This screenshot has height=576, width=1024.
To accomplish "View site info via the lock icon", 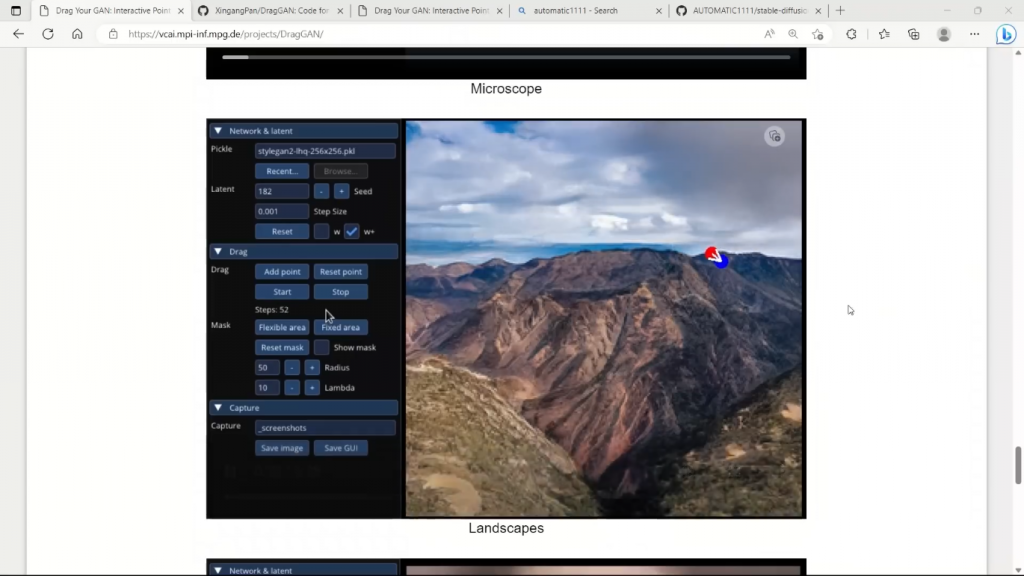I will (113, 34).
